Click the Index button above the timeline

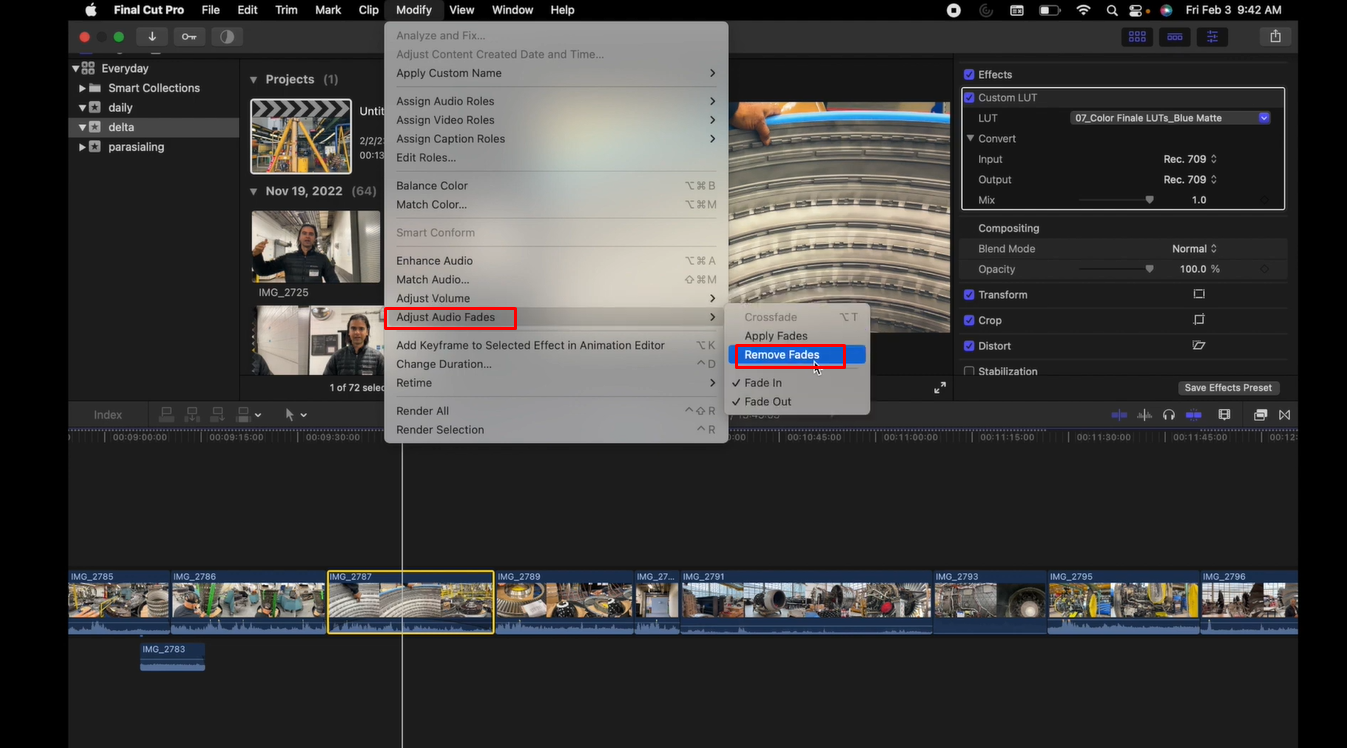[108, 414]
